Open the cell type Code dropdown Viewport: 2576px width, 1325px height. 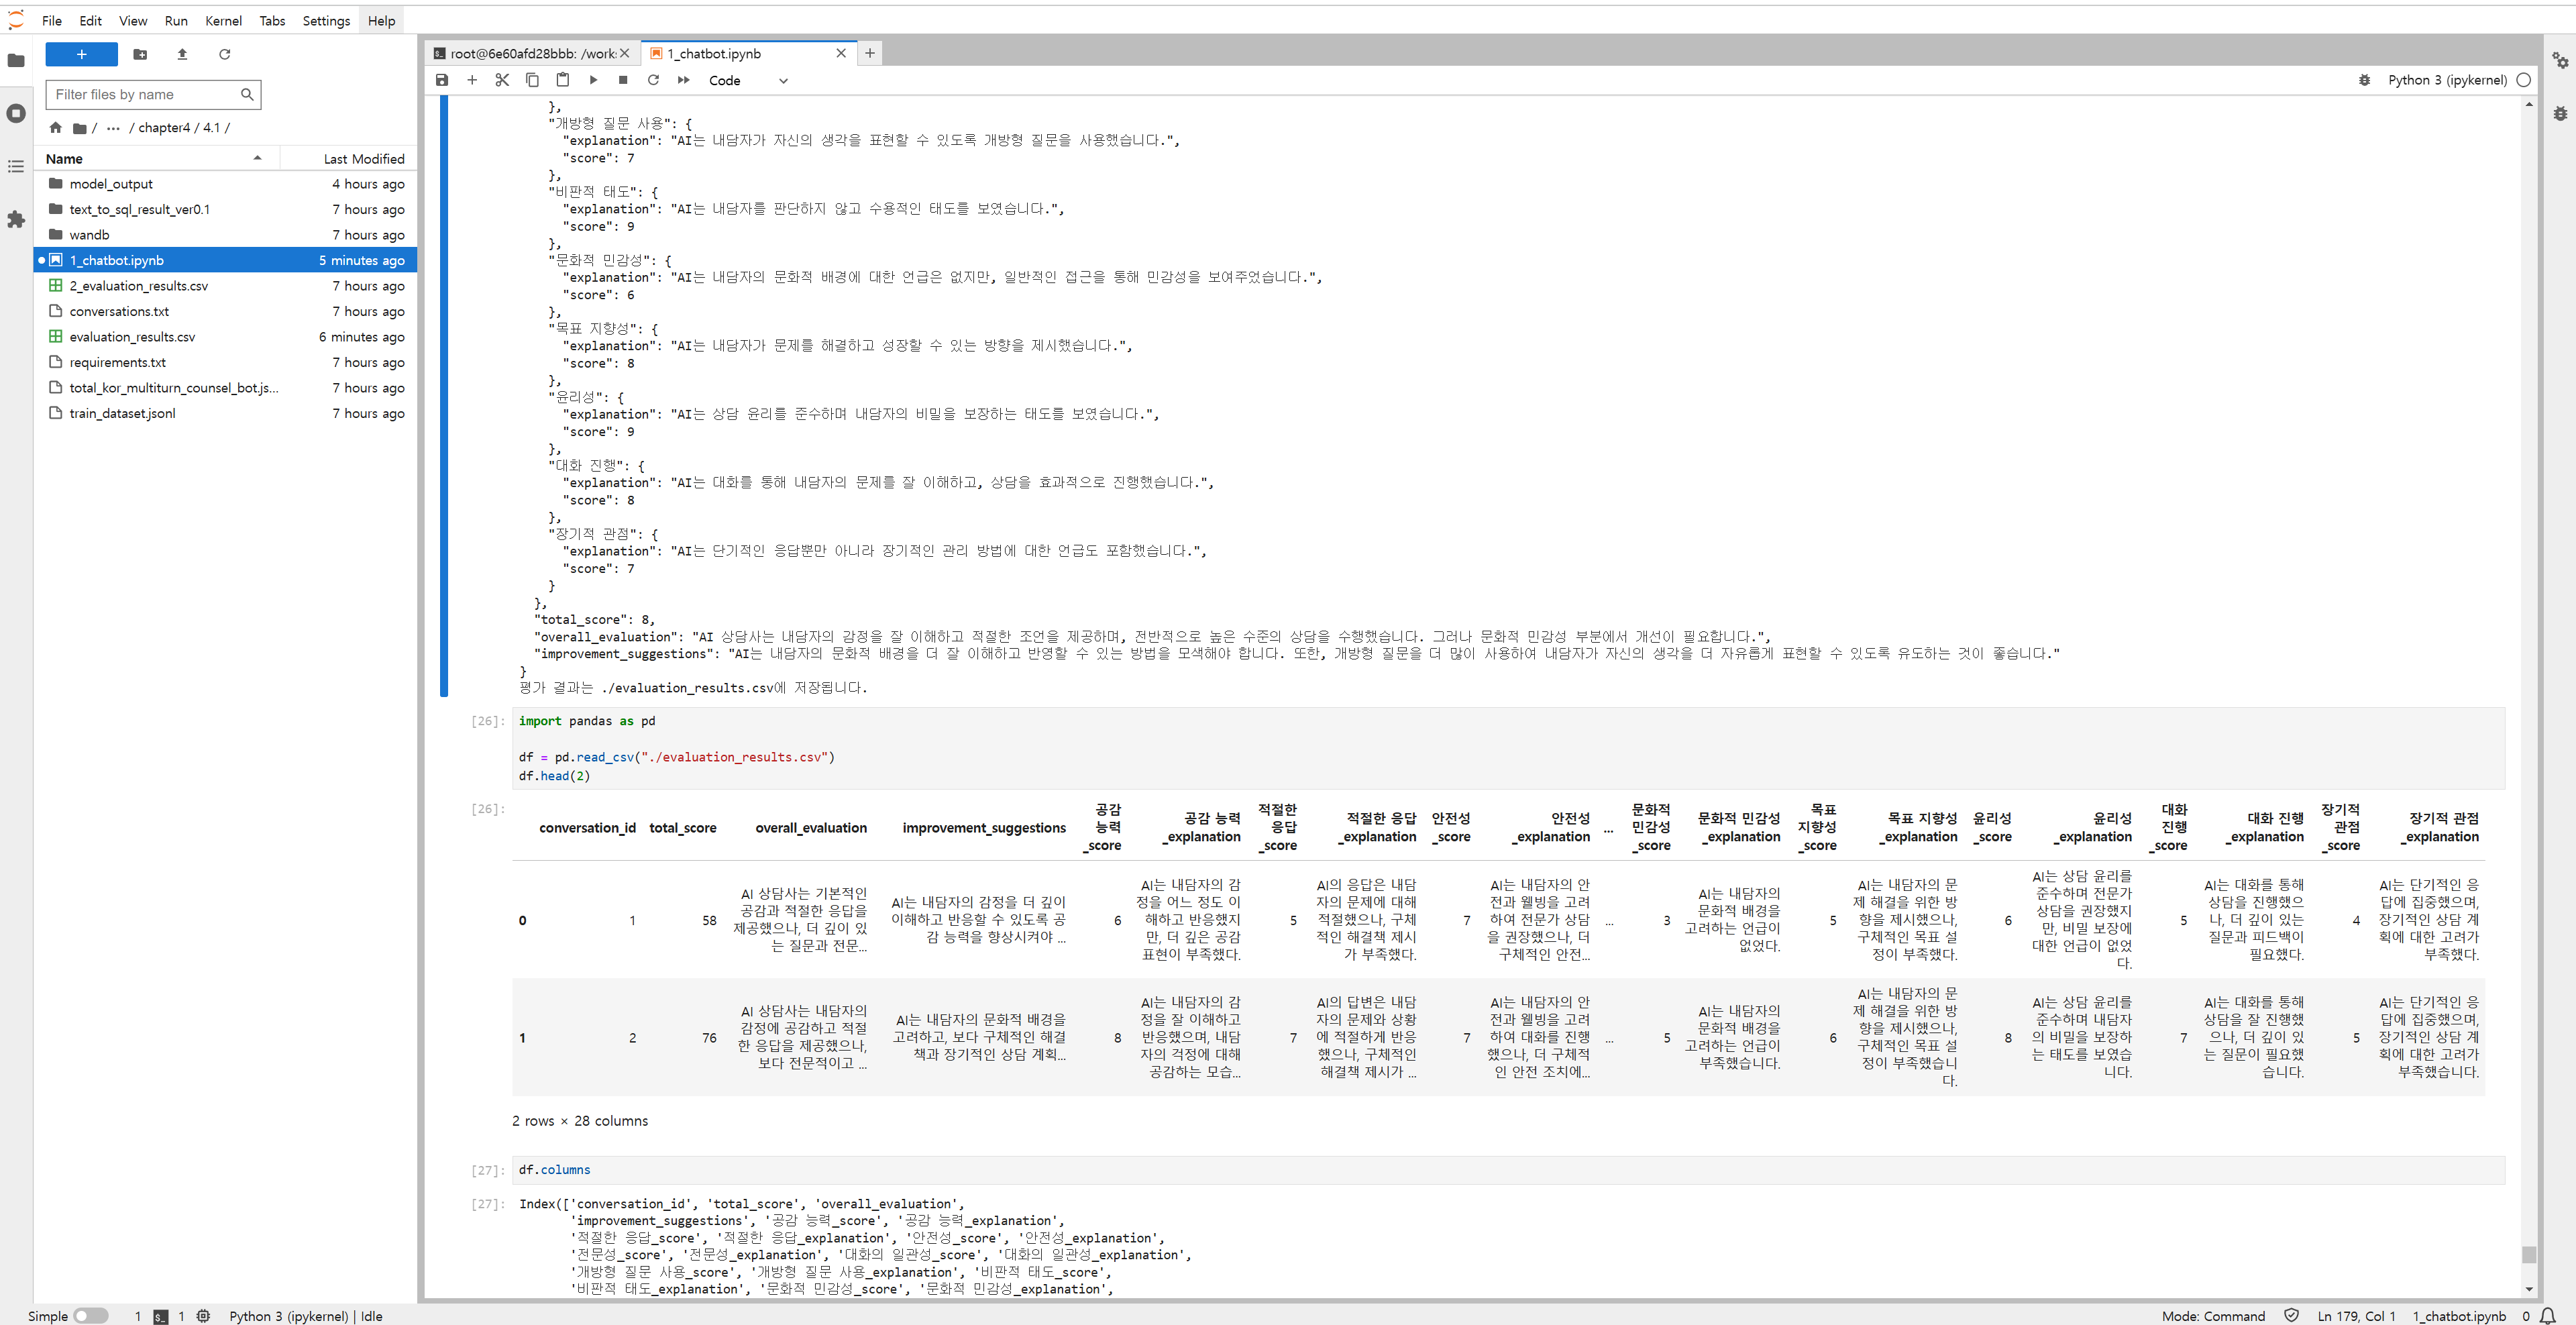coord(748,80)
